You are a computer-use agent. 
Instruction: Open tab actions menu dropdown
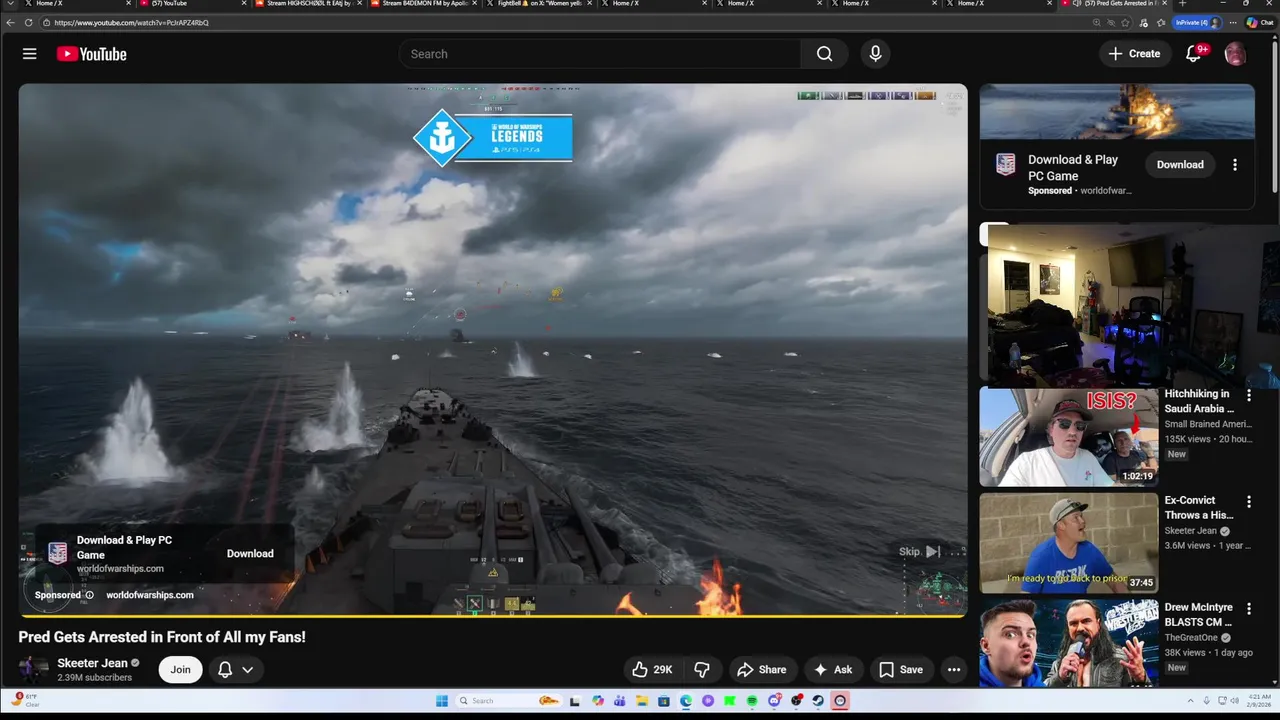pos(10,4)
